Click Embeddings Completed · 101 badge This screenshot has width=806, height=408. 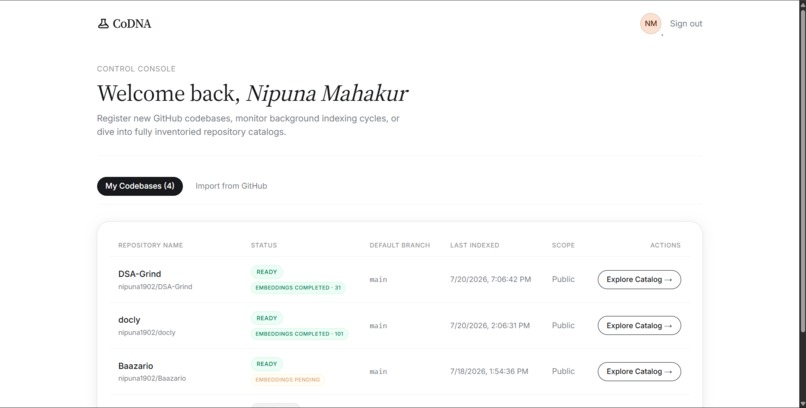click(x=299, y=334)
